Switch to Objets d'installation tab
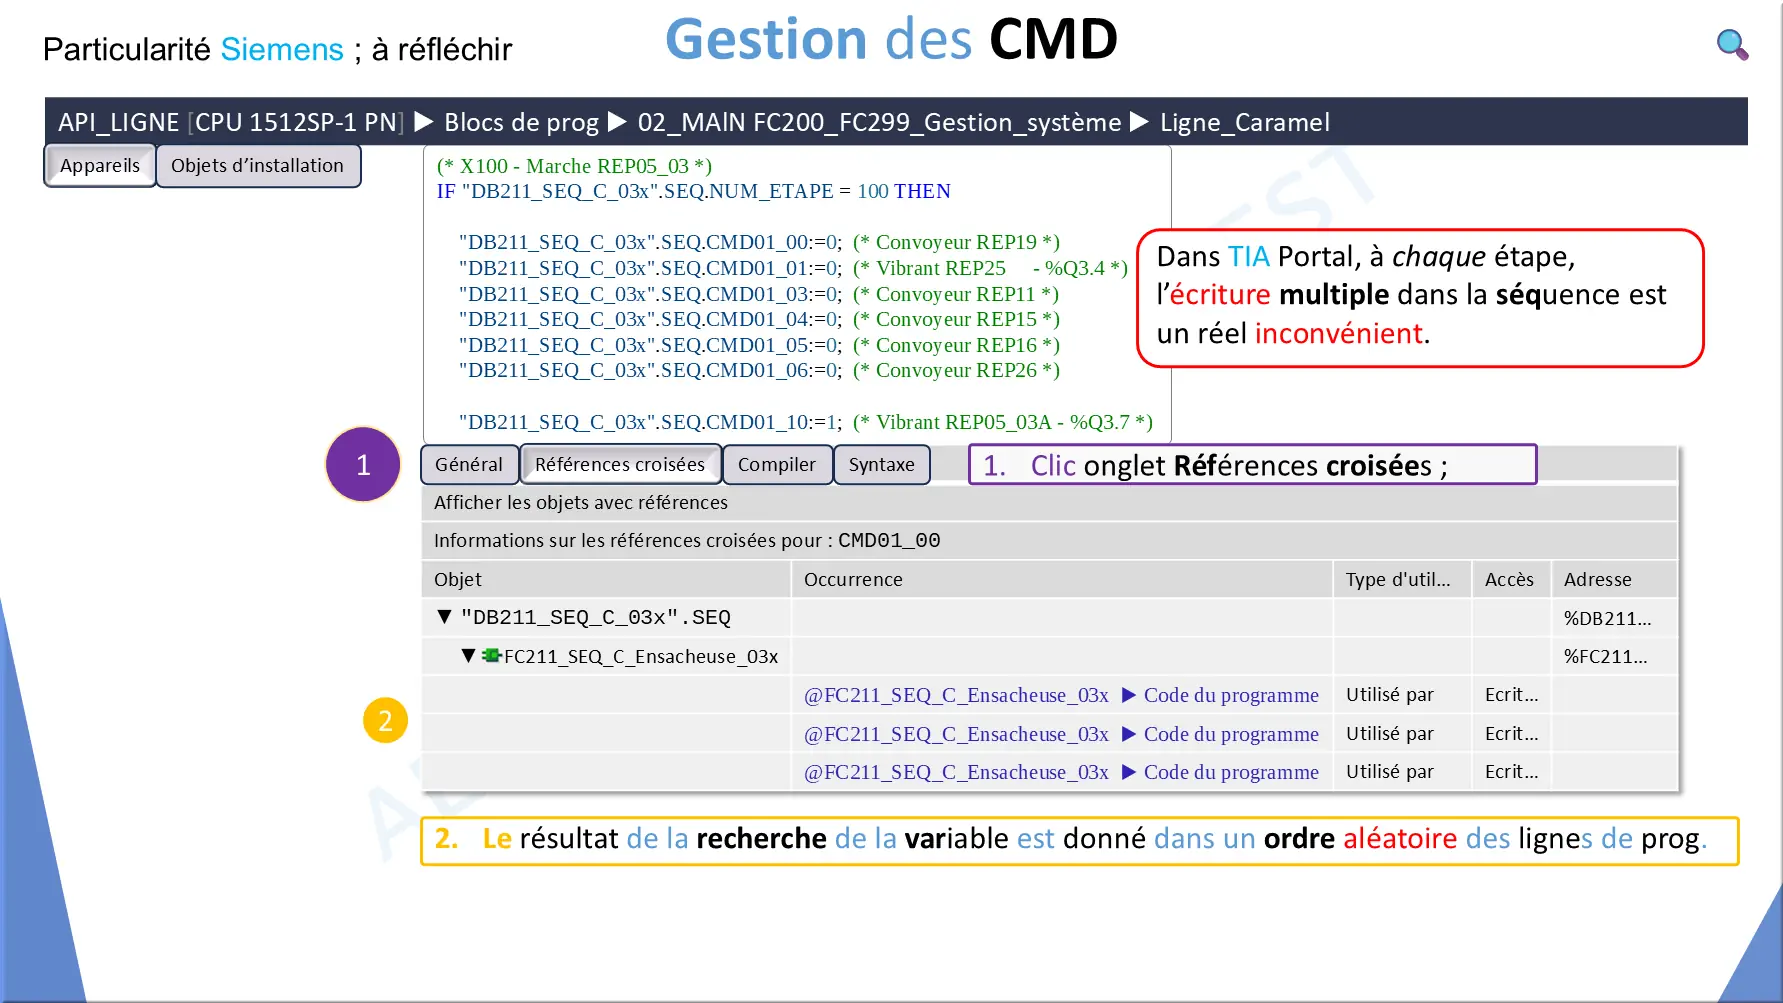Viewport: 1783px width, 1003px height. 257,166
